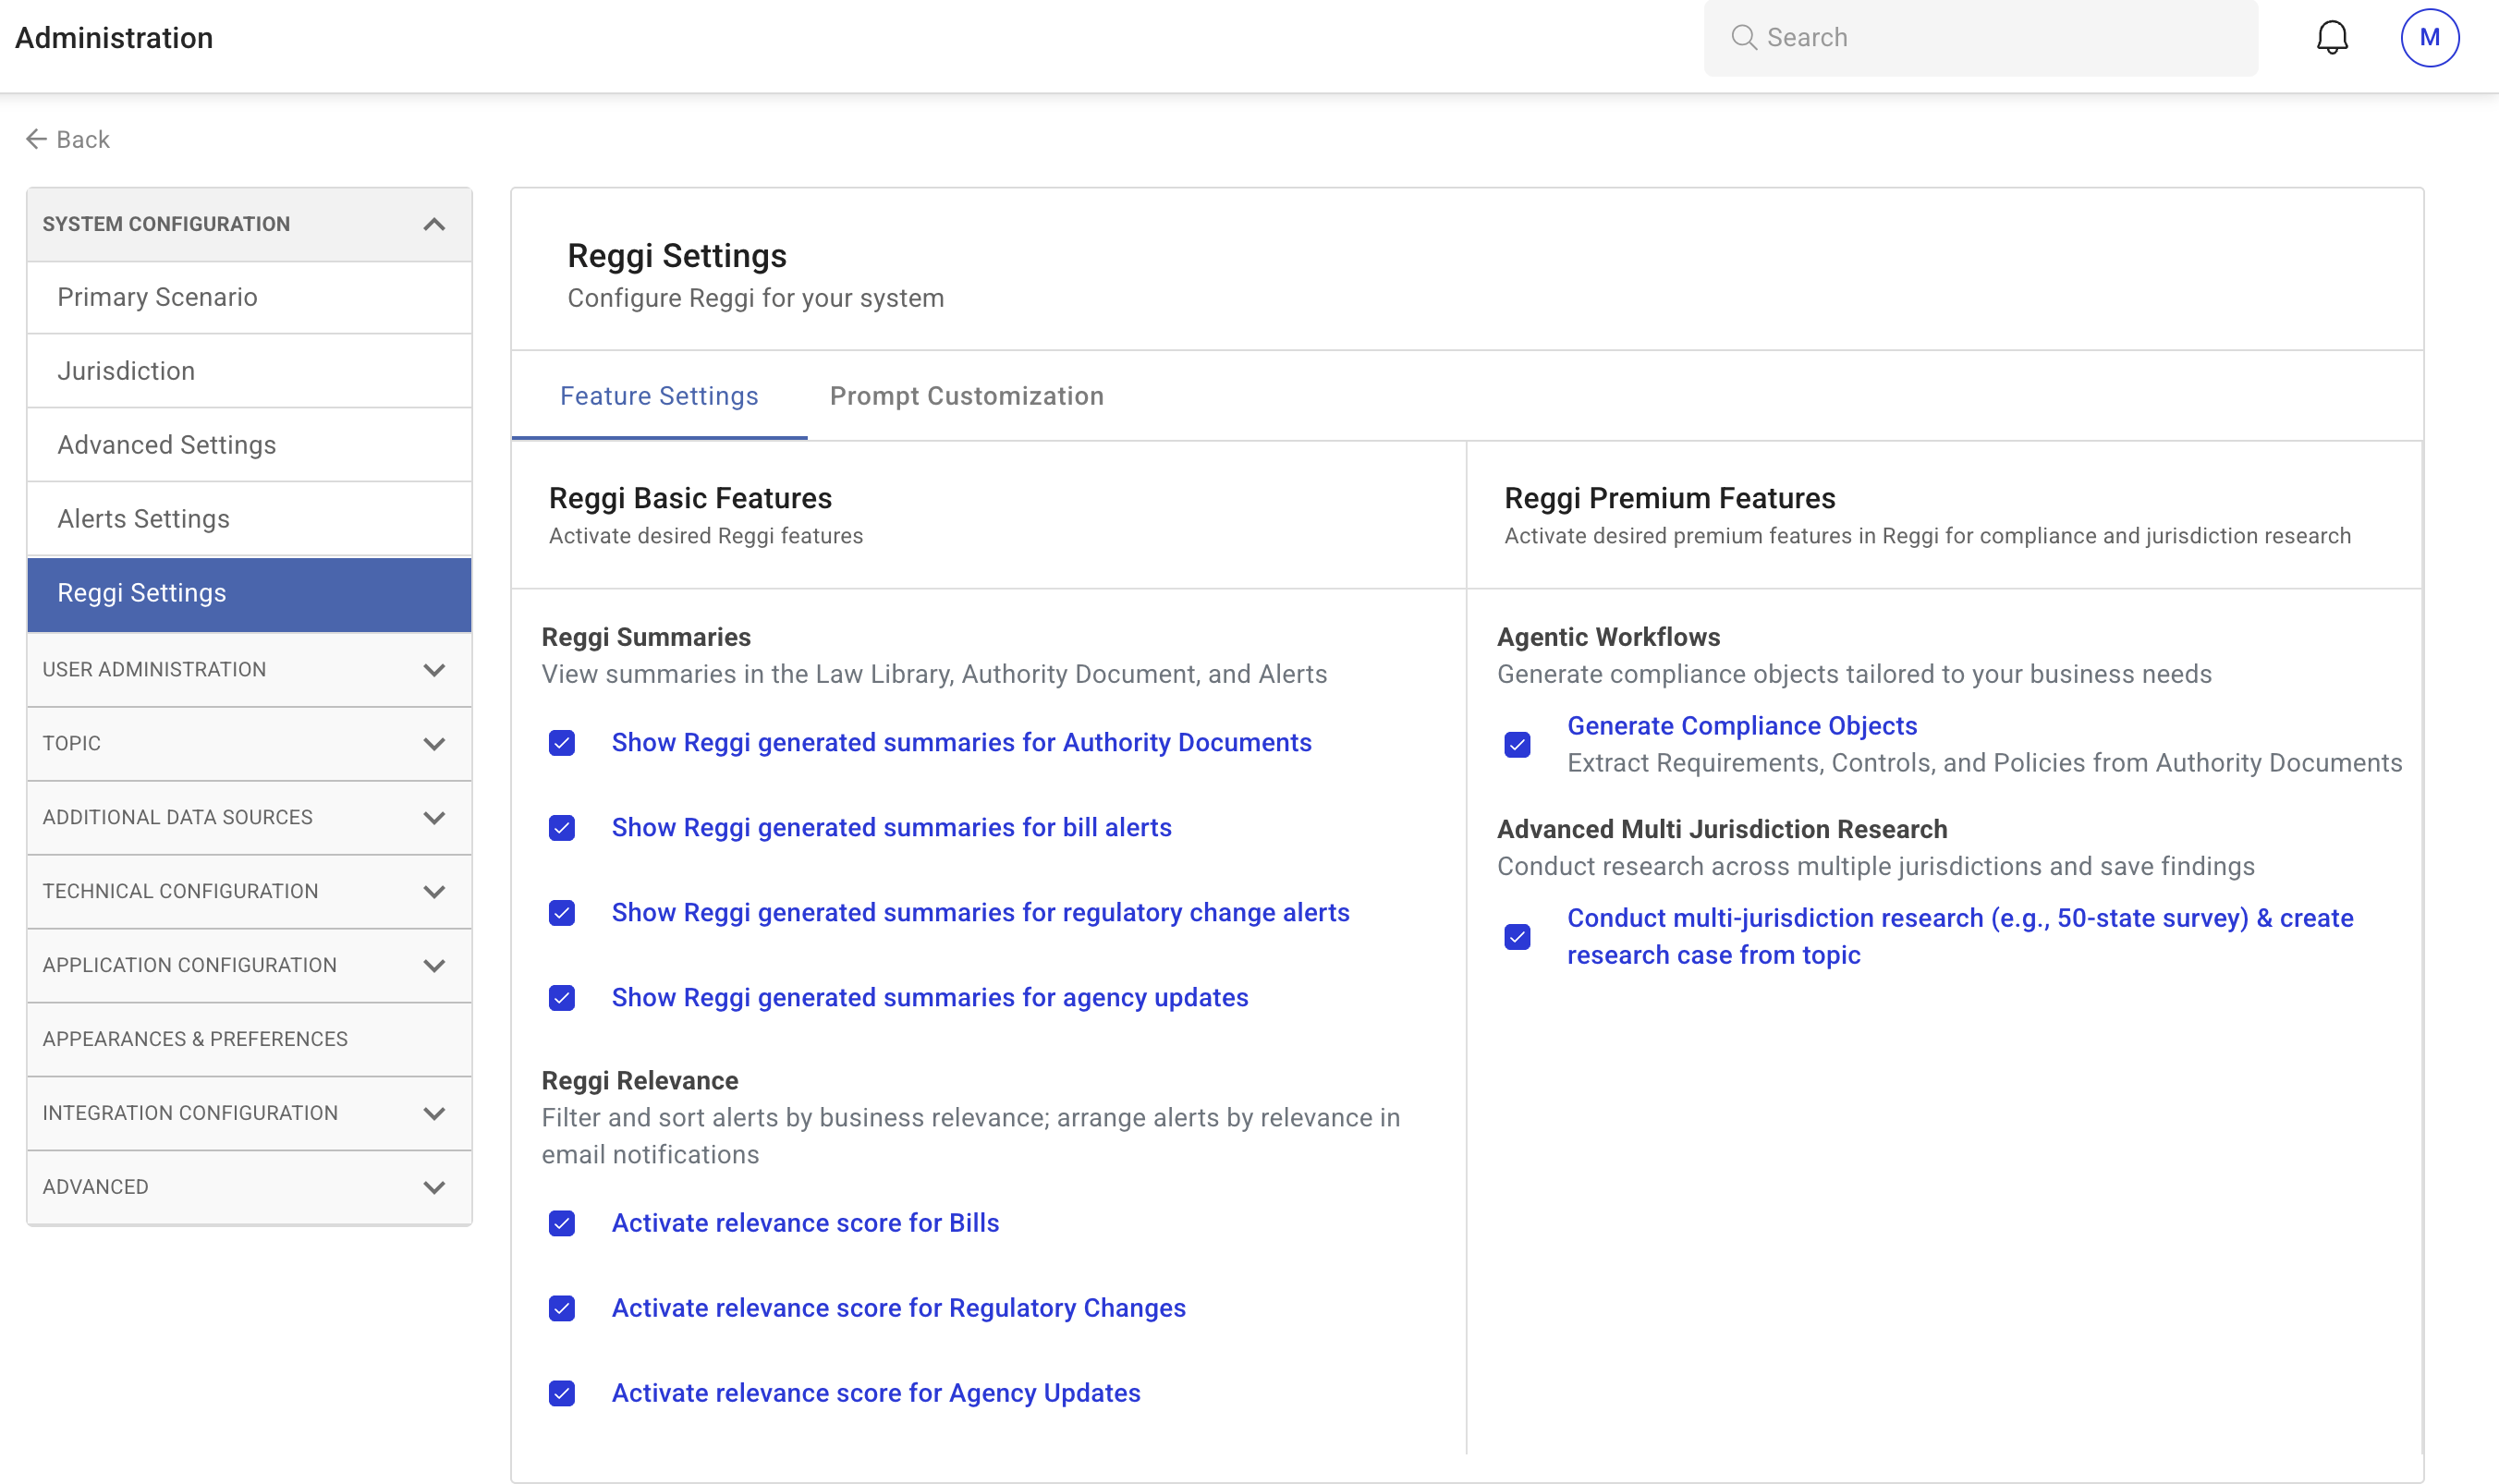This screenshot has height=1484, width=2499.
Task: Open Primary Scenario settings page
Action: (157, 297)
